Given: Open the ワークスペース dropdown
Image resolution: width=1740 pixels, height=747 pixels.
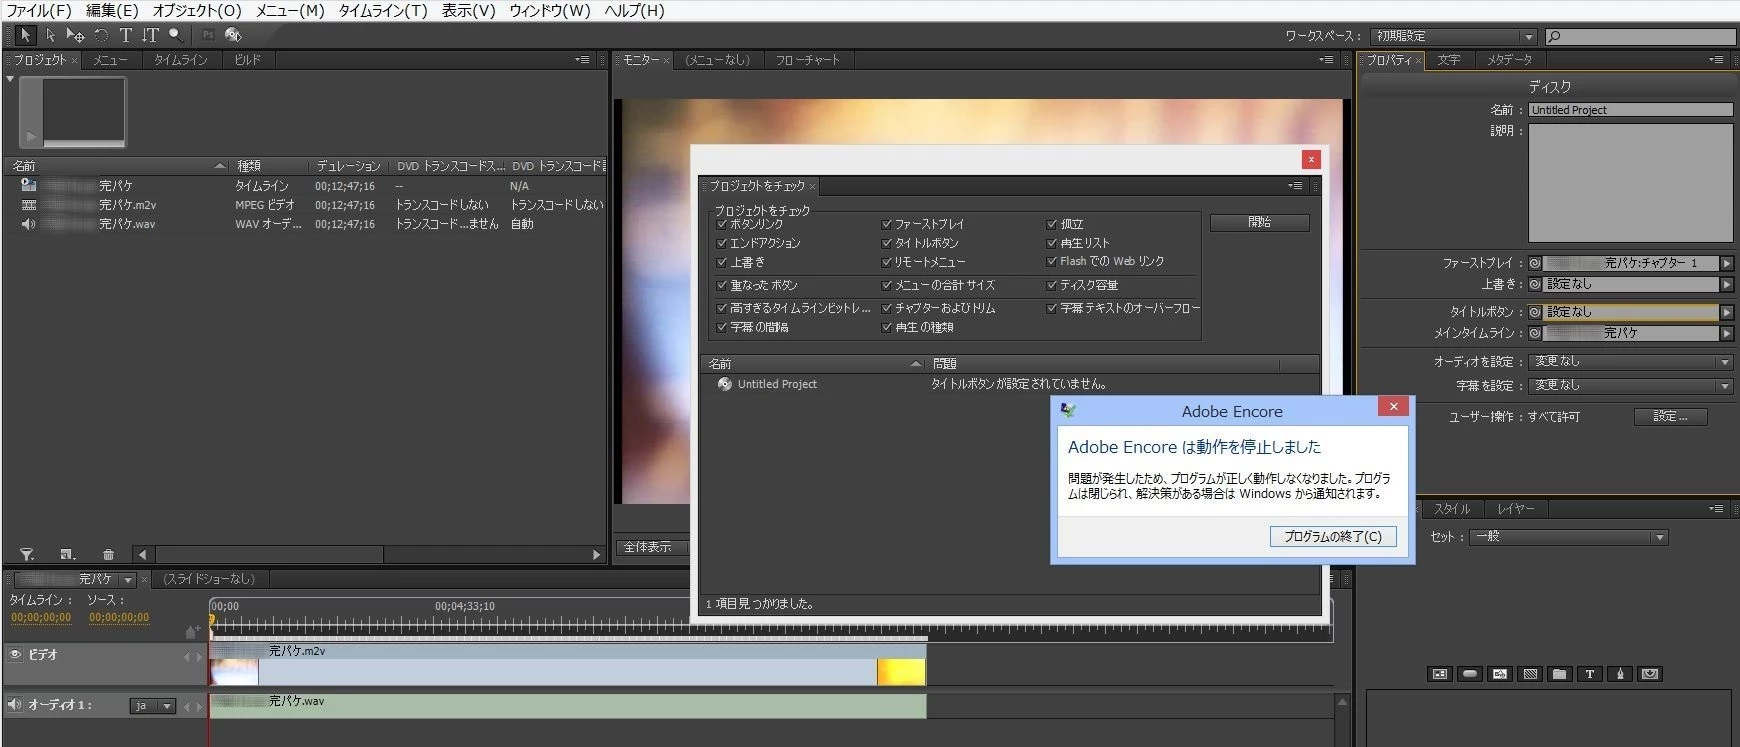Looking at the screenshot, I should pyautogui.click(x=1454, y=36).
